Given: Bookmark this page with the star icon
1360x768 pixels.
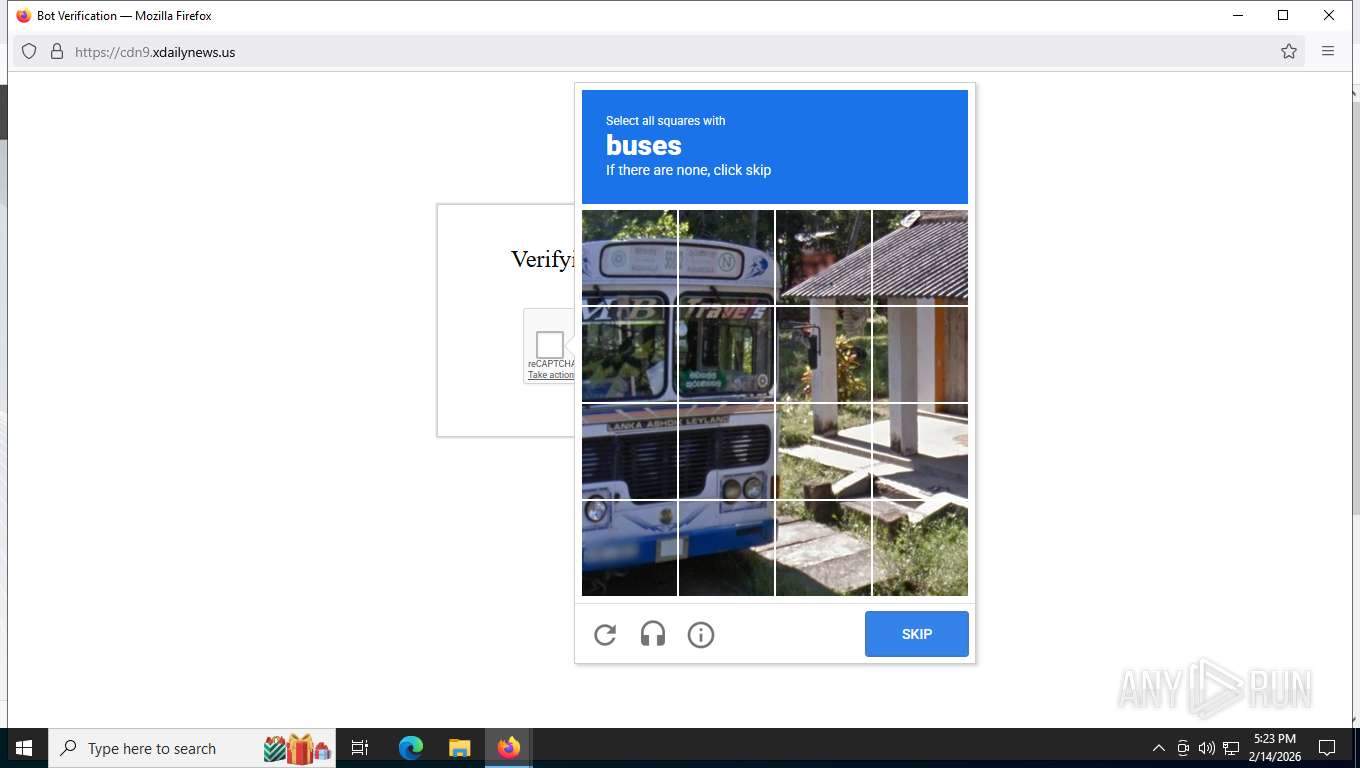Looking at the screenshot, I should click(x=1289, y=52).
